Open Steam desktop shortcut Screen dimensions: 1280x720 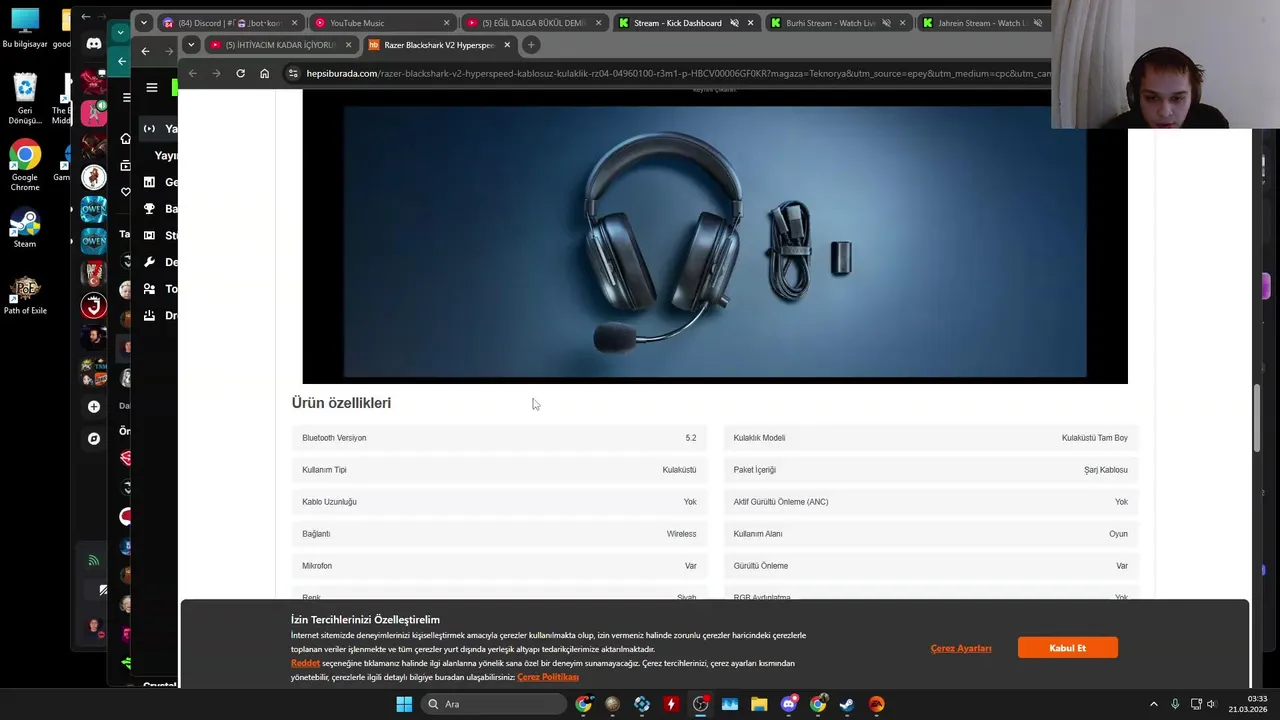click(25, 227)
